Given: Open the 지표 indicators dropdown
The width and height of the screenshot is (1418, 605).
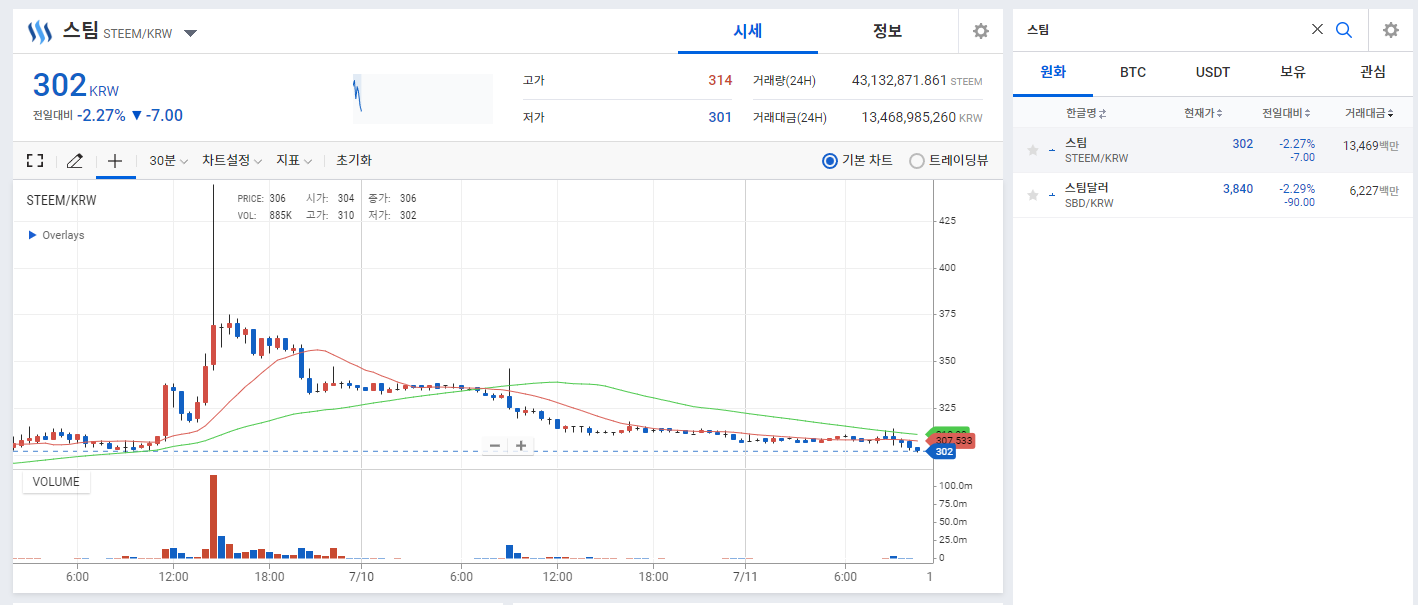Looking at the screenshot, I should point(294,160).
